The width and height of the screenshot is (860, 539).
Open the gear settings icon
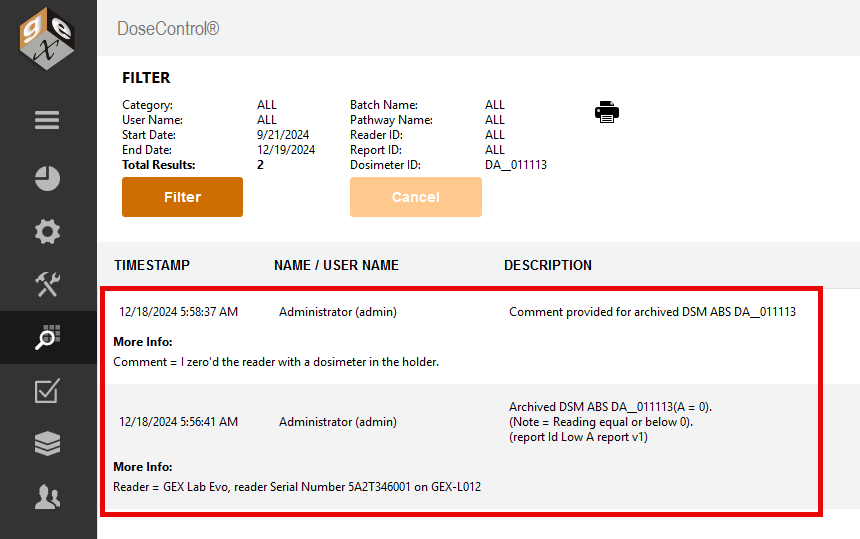tap(47, 231)
